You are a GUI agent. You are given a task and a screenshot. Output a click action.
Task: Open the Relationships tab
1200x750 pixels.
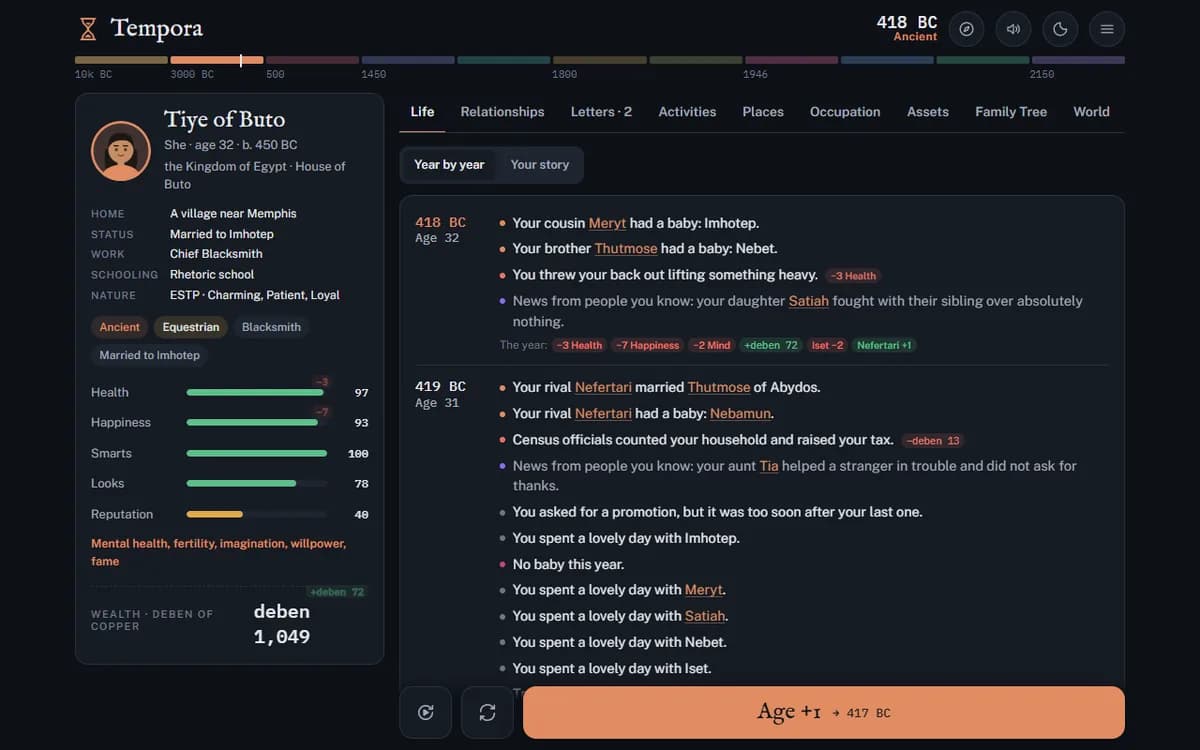click(502, 112)
